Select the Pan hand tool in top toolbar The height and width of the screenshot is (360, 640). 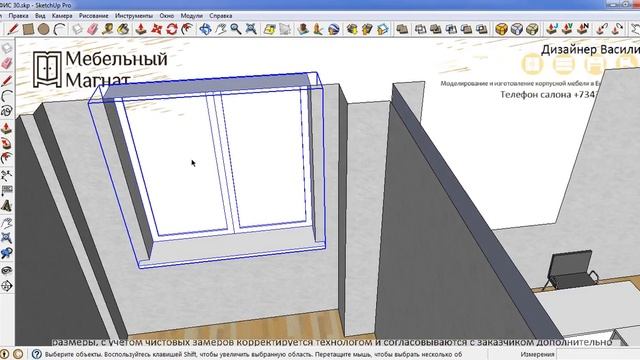click(x=221, y=29)
